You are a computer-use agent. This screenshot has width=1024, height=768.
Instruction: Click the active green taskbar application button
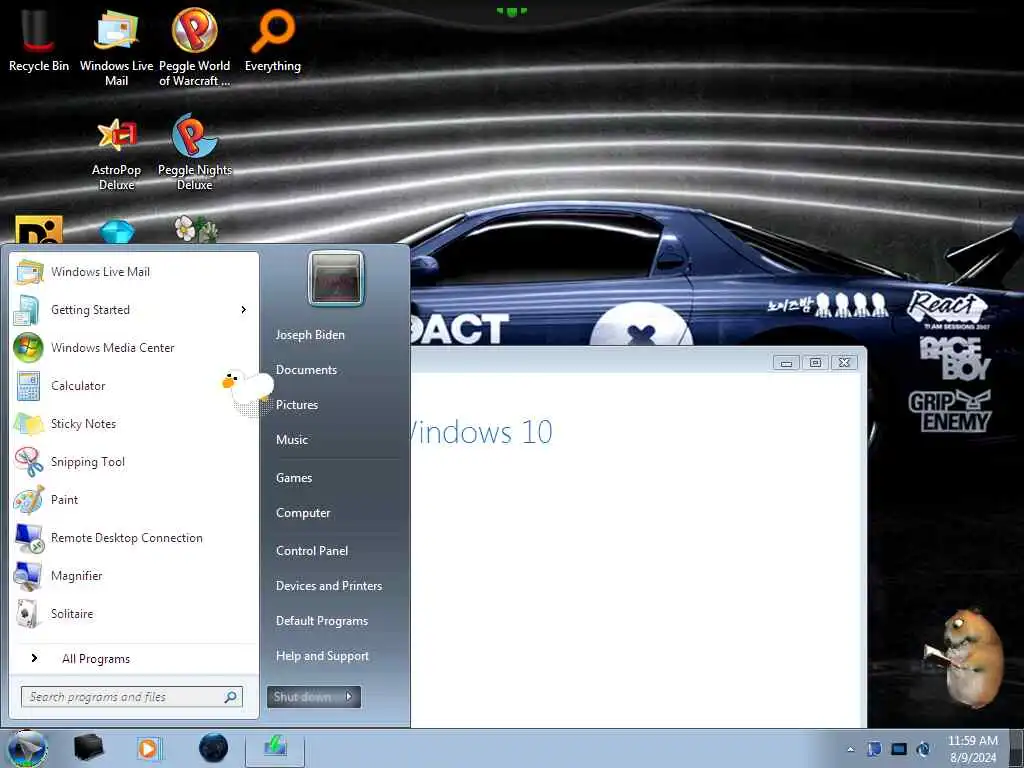275,748
